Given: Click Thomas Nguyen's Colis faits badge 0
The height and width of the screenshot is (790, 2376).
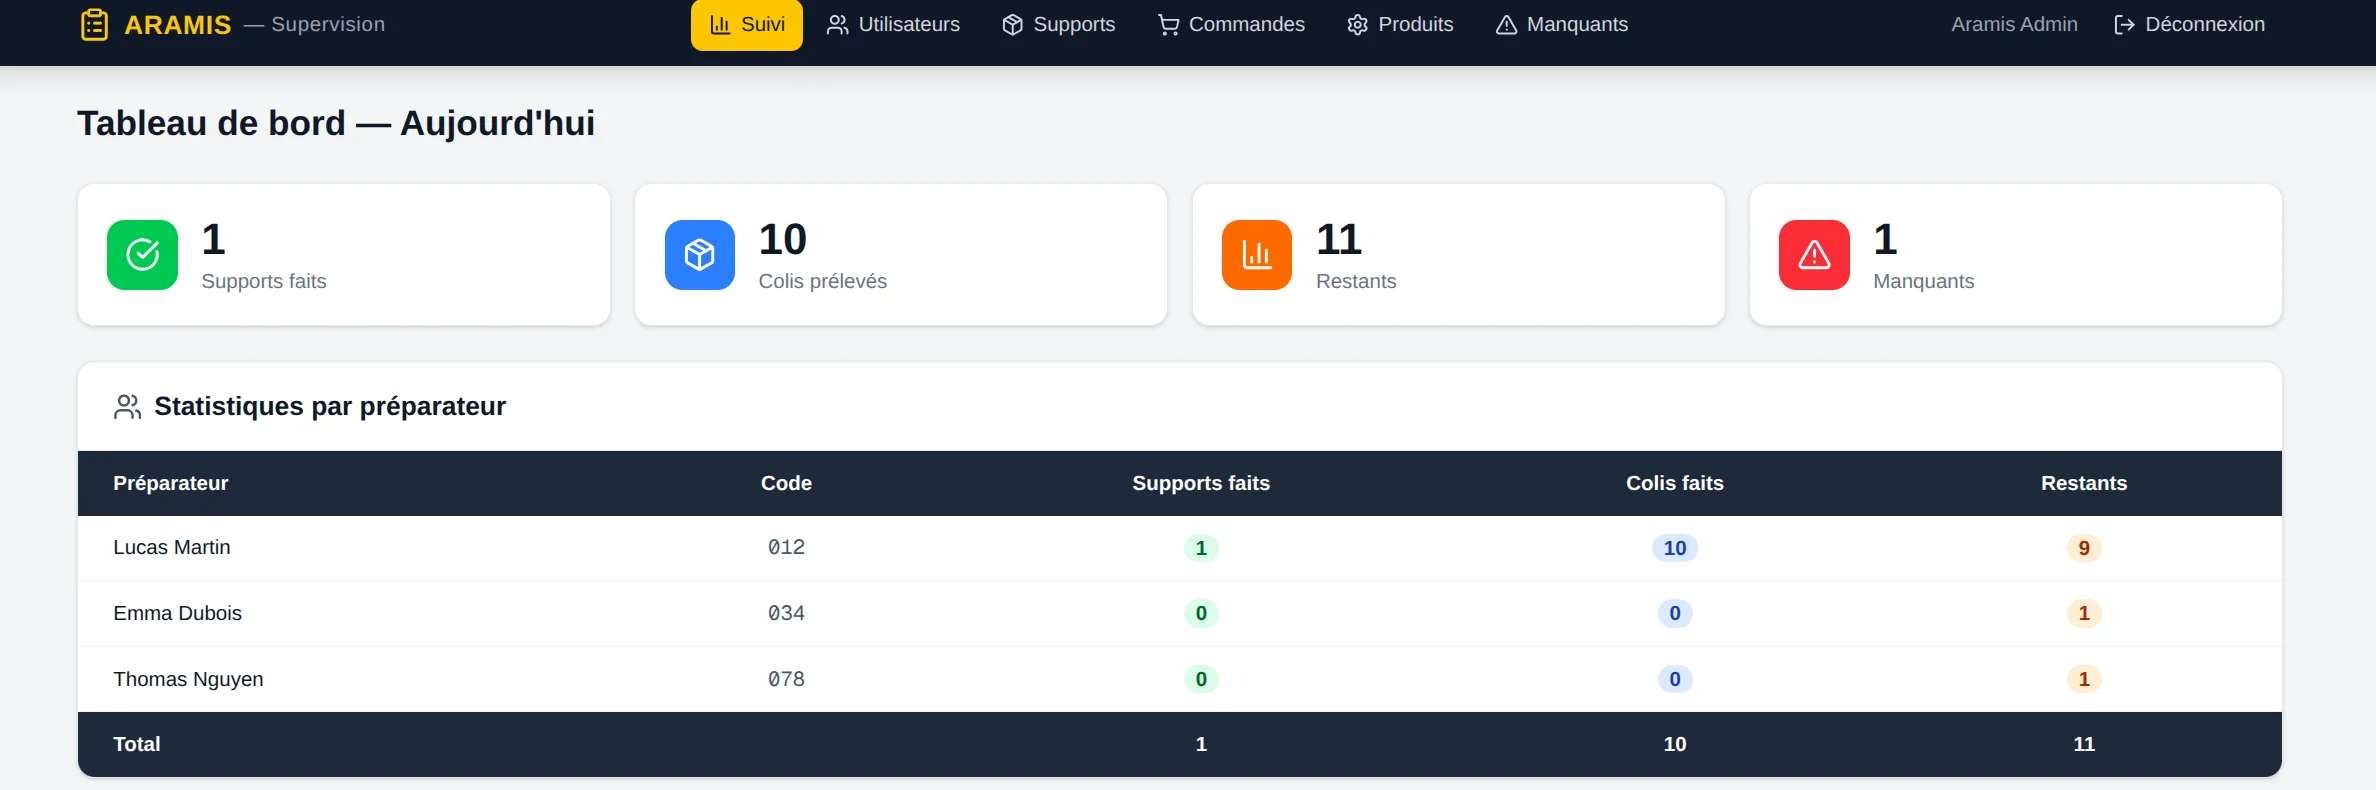Looking at the screenshot, I should [1675, 679].
